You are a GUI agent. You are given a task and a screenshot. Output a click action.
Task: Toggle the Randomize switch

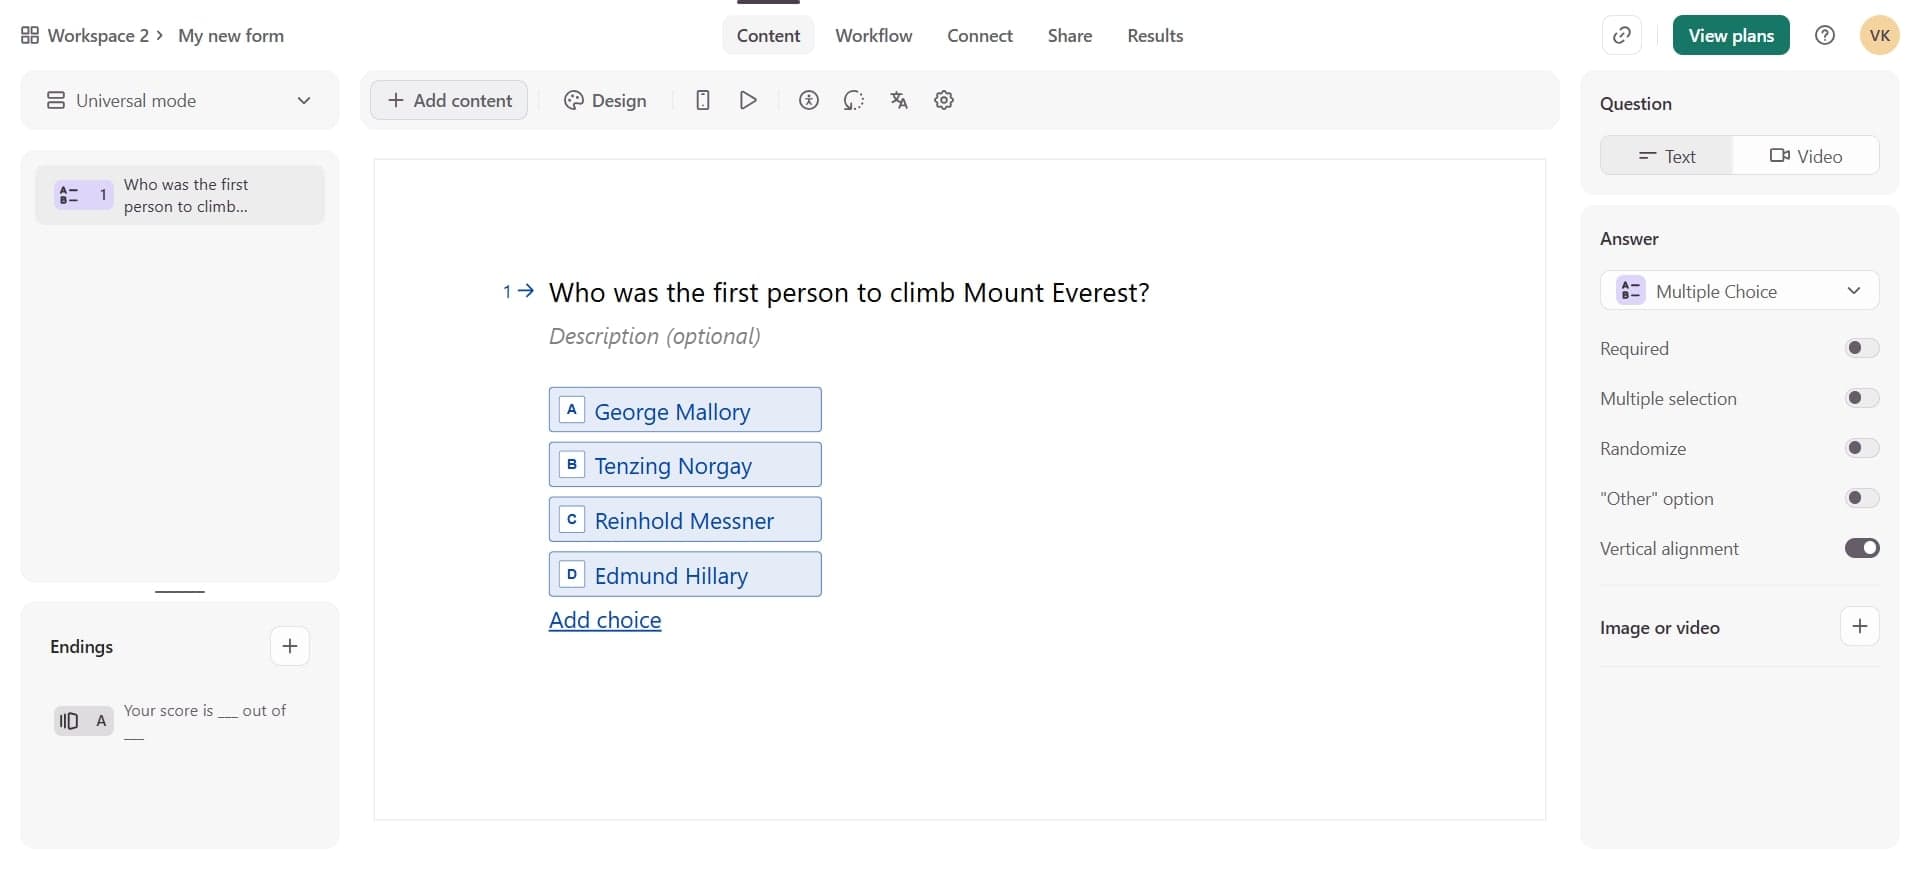tap(1861, 448)
